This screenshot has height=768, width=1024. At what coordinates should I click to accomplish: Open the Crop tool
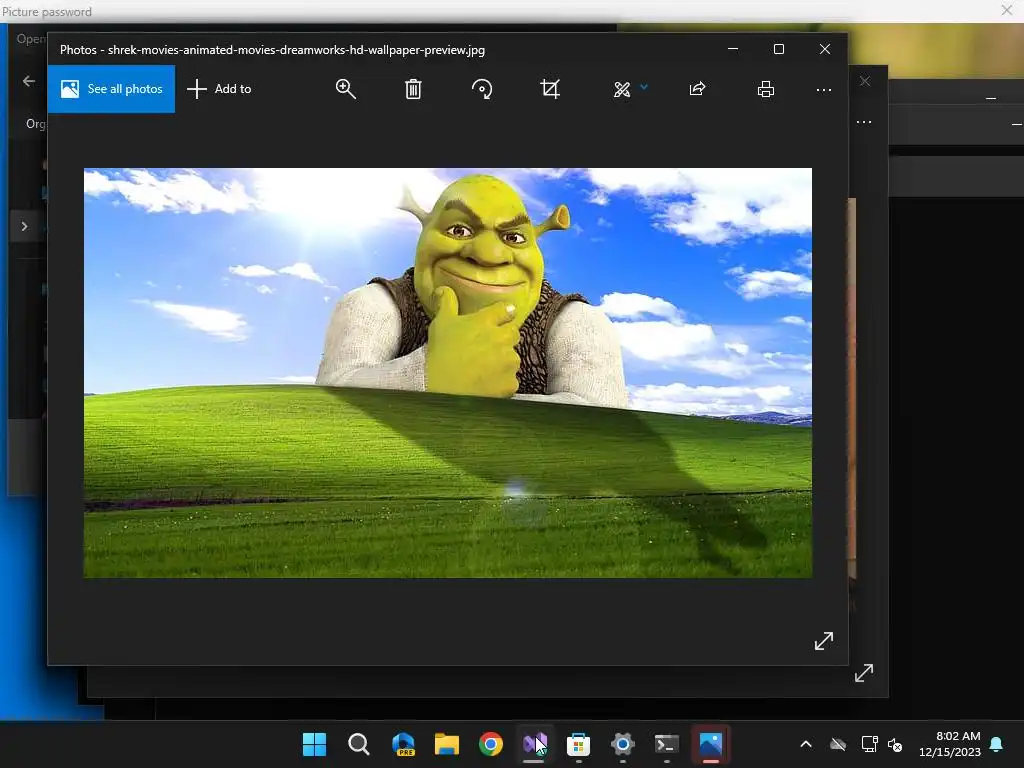550,89
